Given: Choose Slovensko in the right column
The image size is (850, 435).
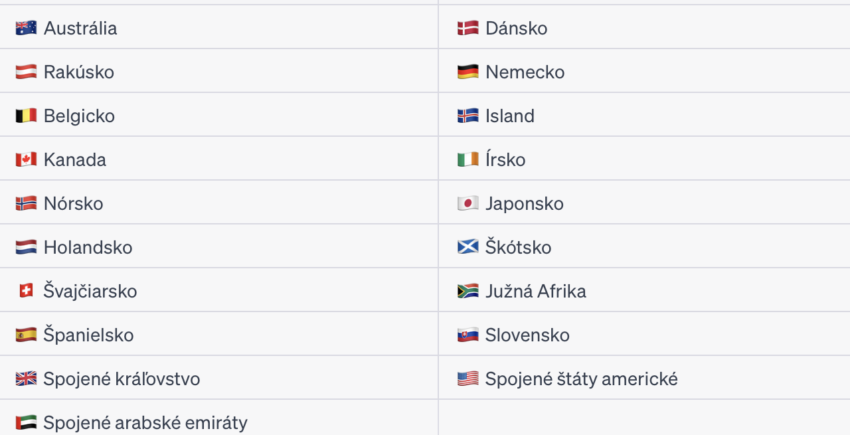Looking at the screenshot, I should [644, 335].
